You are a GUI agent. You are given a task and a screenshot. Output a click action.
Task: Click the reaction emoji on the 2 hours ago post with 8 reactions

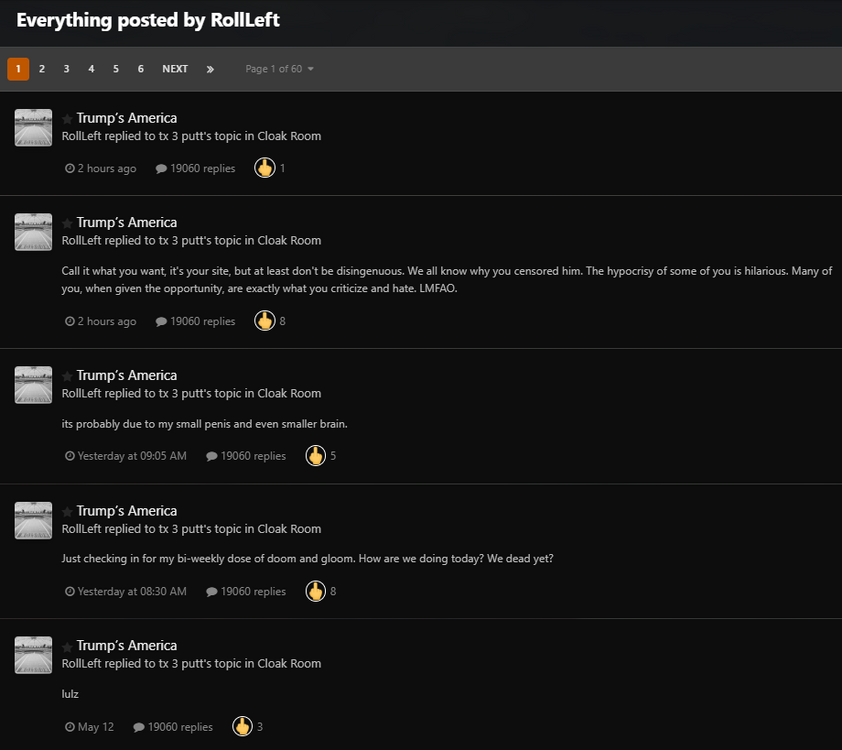click(264, 321)
